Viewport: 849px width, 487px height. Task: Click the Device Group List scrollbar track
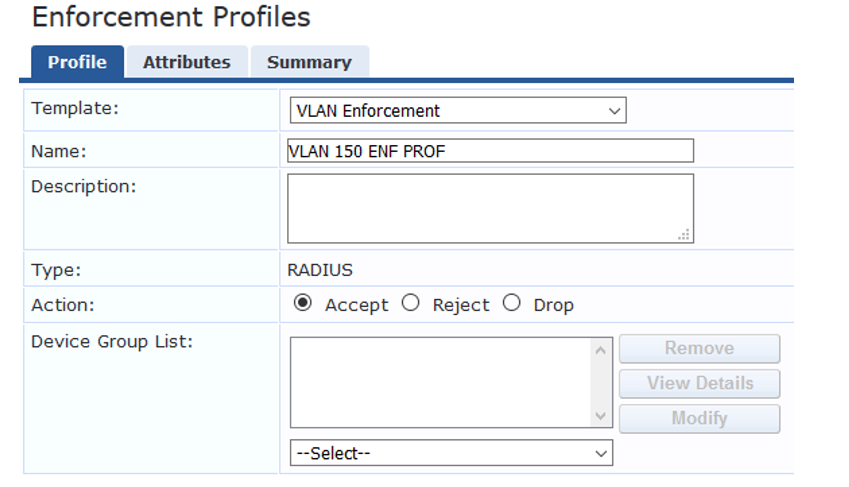601,382
